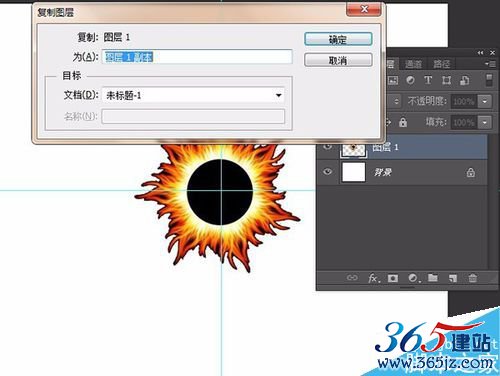Click the lock all icon
This screenshot has width=500, height=376.
(x=403, y=123)
